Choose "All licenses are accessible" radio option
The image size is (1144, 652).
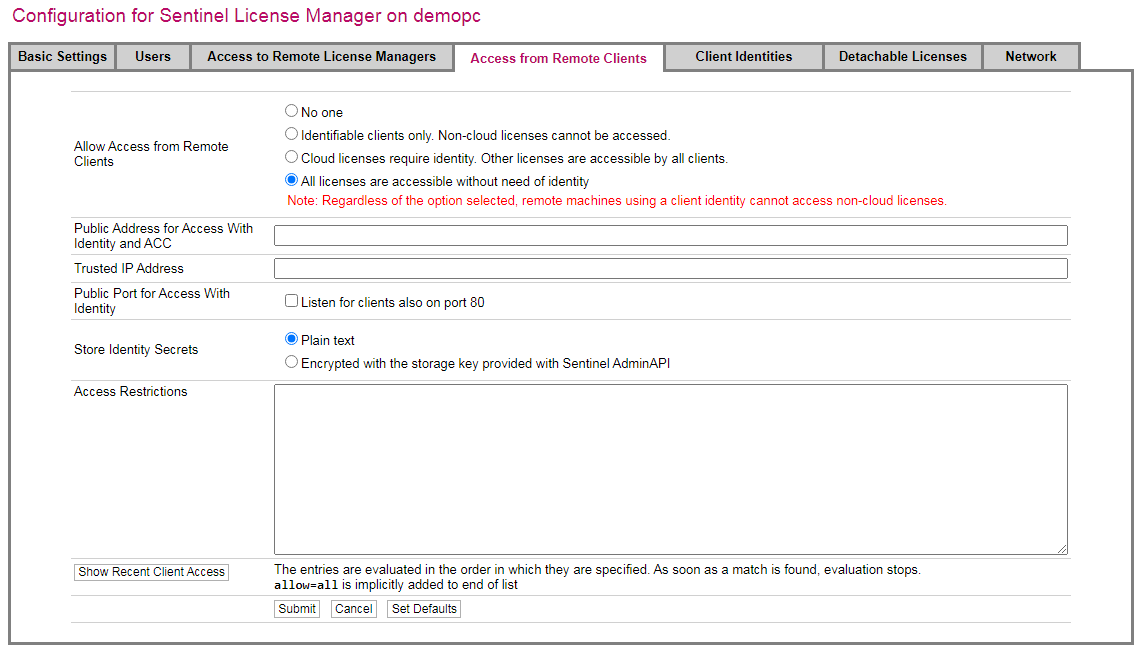click(x=292, y=181)
